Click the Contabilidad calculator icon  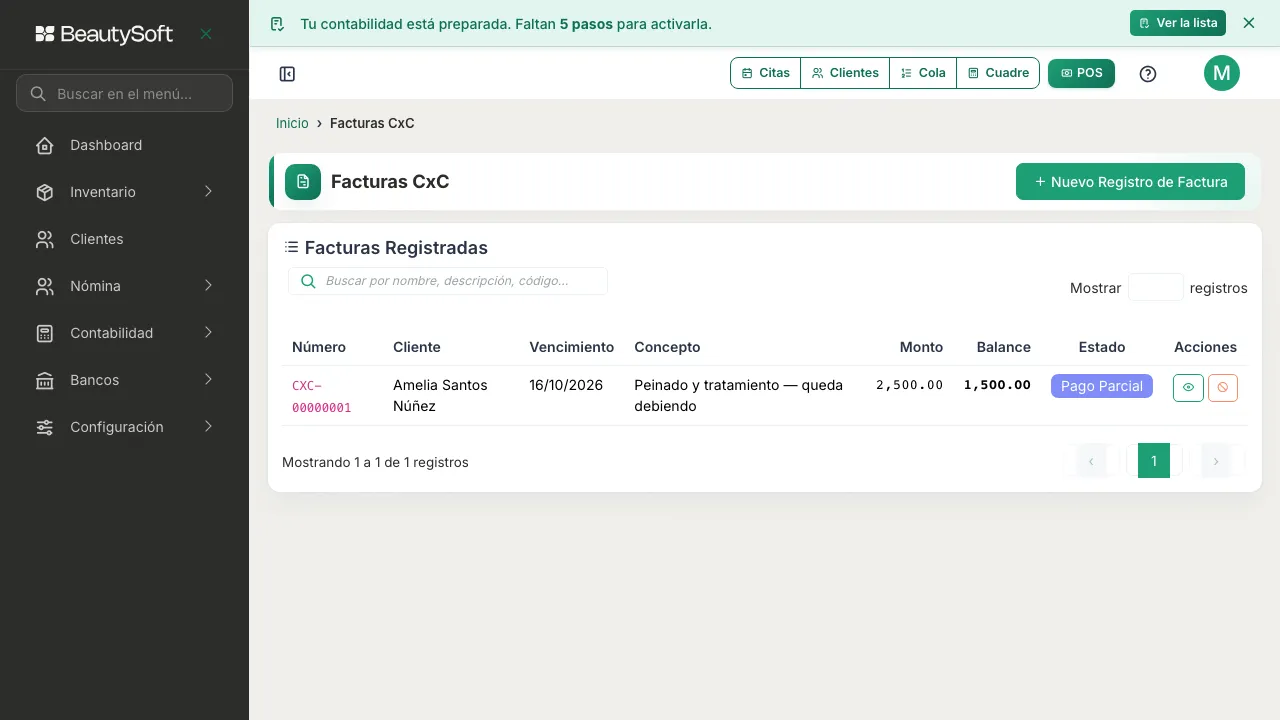point(45,333)
